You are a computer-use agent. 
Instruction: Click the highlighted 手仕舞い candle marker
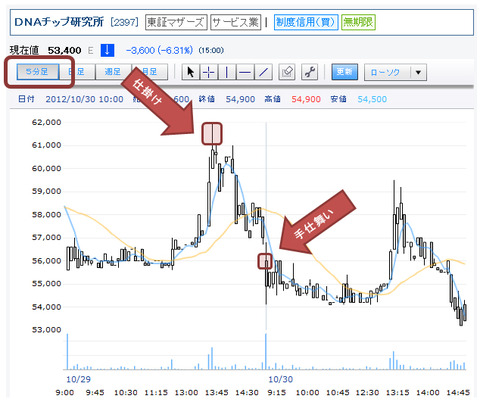pyautogui.click(x=265, y=261)
